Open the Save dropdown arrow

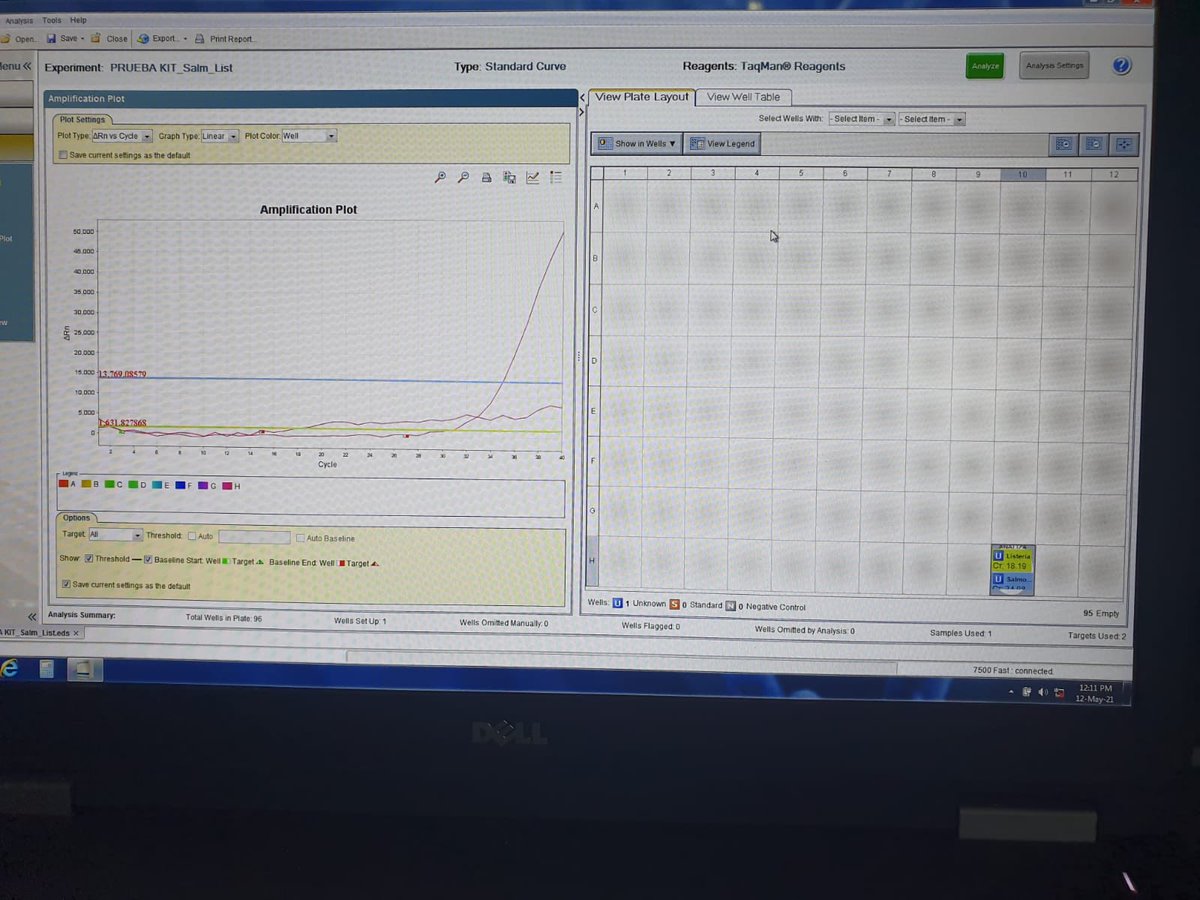coord(82,39)
